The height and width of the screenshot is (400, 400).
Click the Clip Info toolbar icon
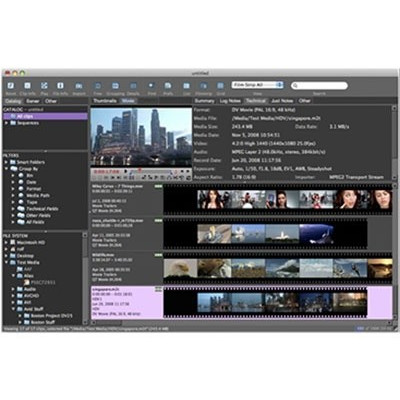click(x=27, y=86)
